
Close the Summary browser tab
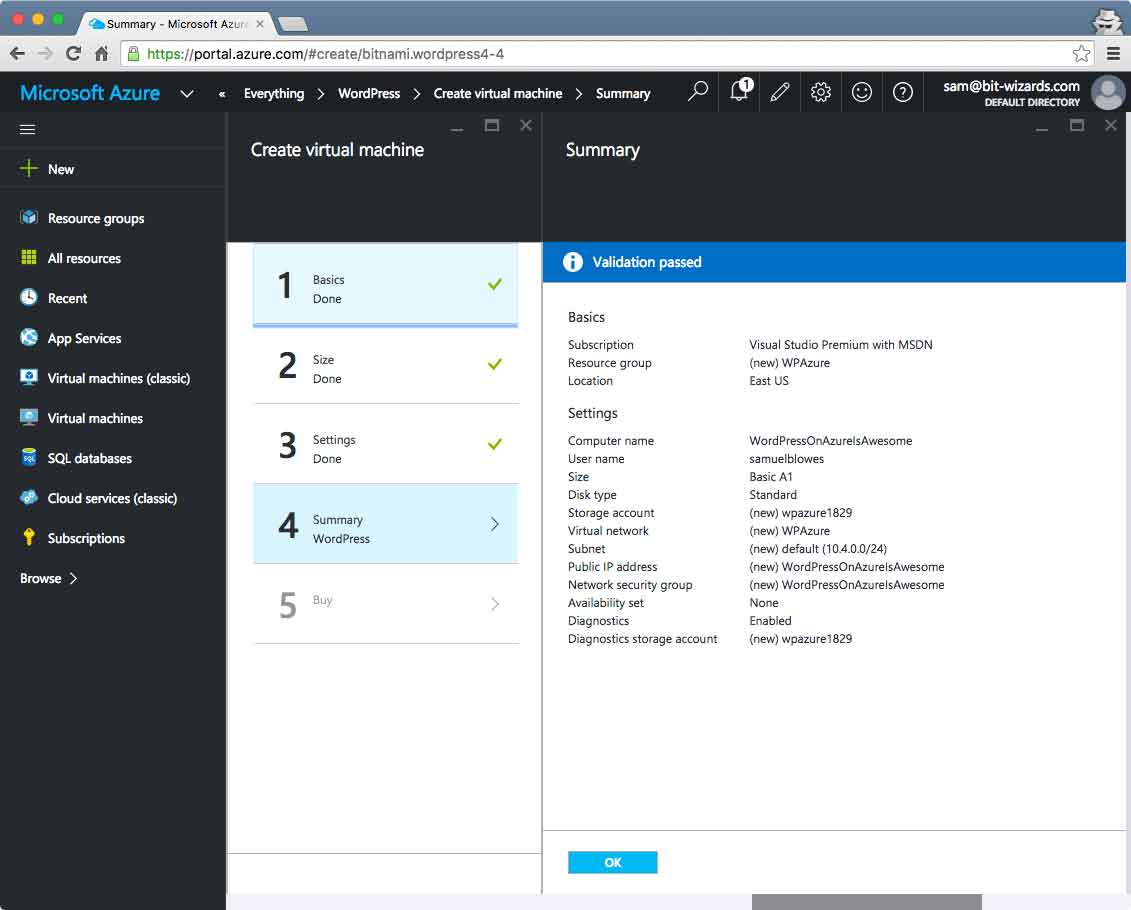(260, 24)
